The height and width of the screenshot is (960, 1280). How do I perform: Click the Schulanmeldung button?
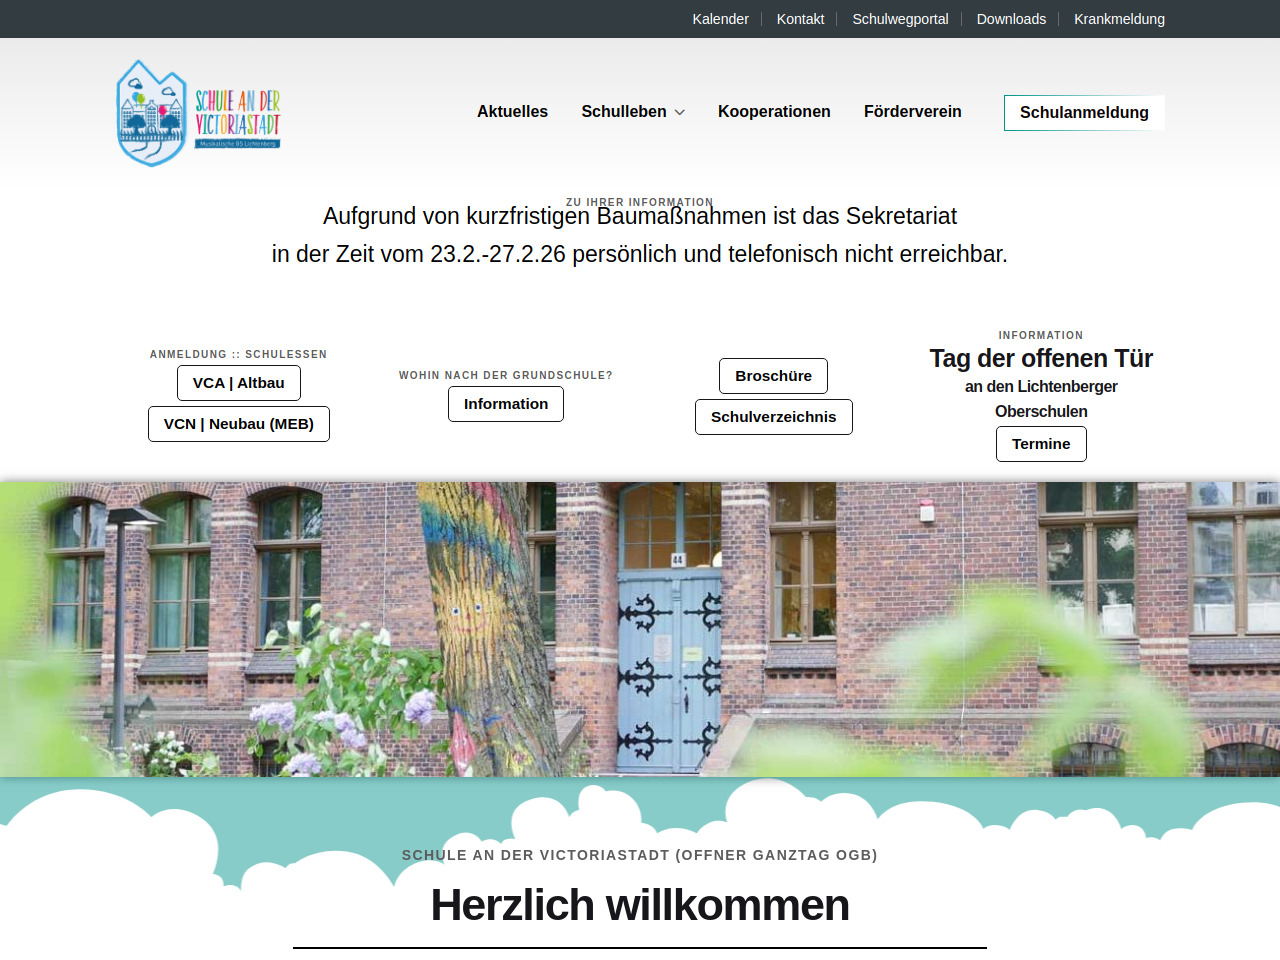pyautogui.click(x=1084, y=113)
